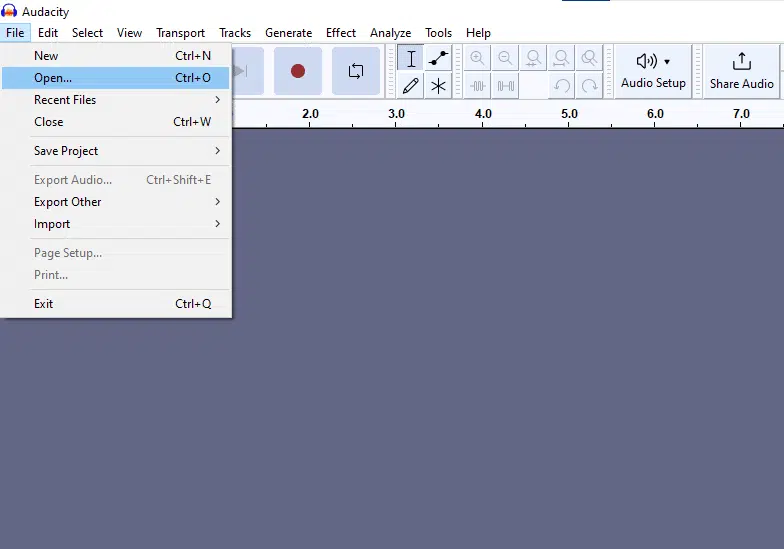Click the Undo arrow icon
This screenshot has width=784, height=549.
click(562, 86)
